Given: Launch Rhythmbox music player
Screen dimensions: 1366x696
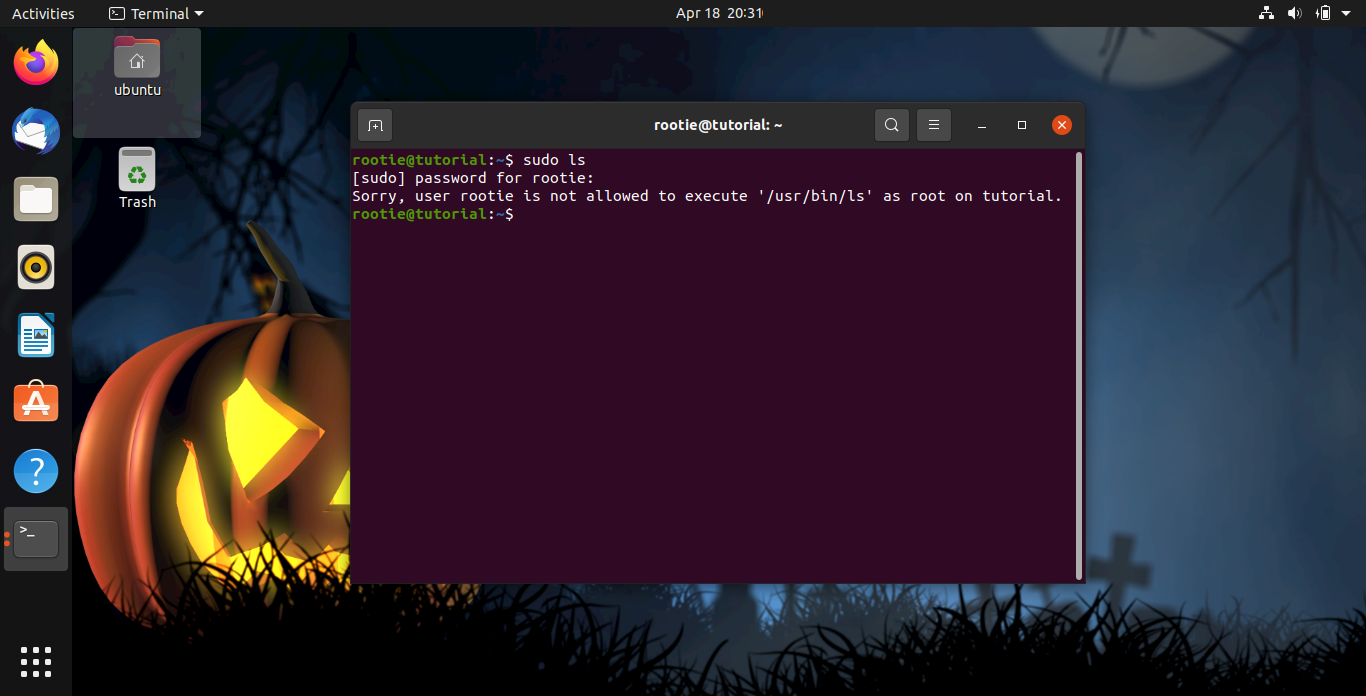Looking at the screenshot, I should (35, 267).
